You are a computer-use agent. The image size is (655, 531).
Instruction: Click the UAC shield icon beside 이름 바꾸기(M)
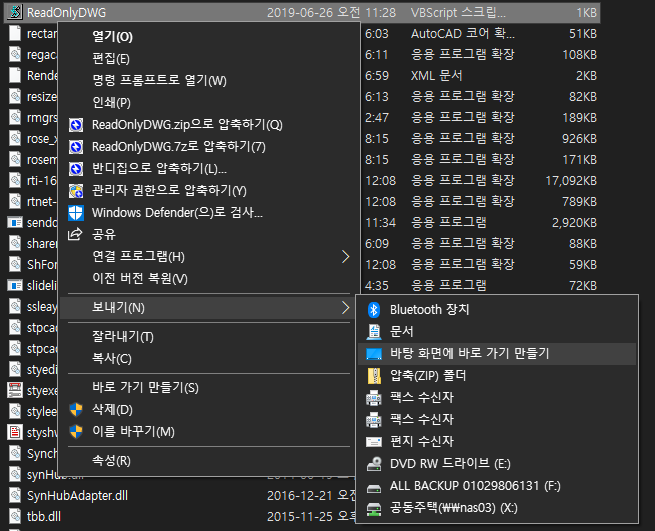(x=76, y=432)
